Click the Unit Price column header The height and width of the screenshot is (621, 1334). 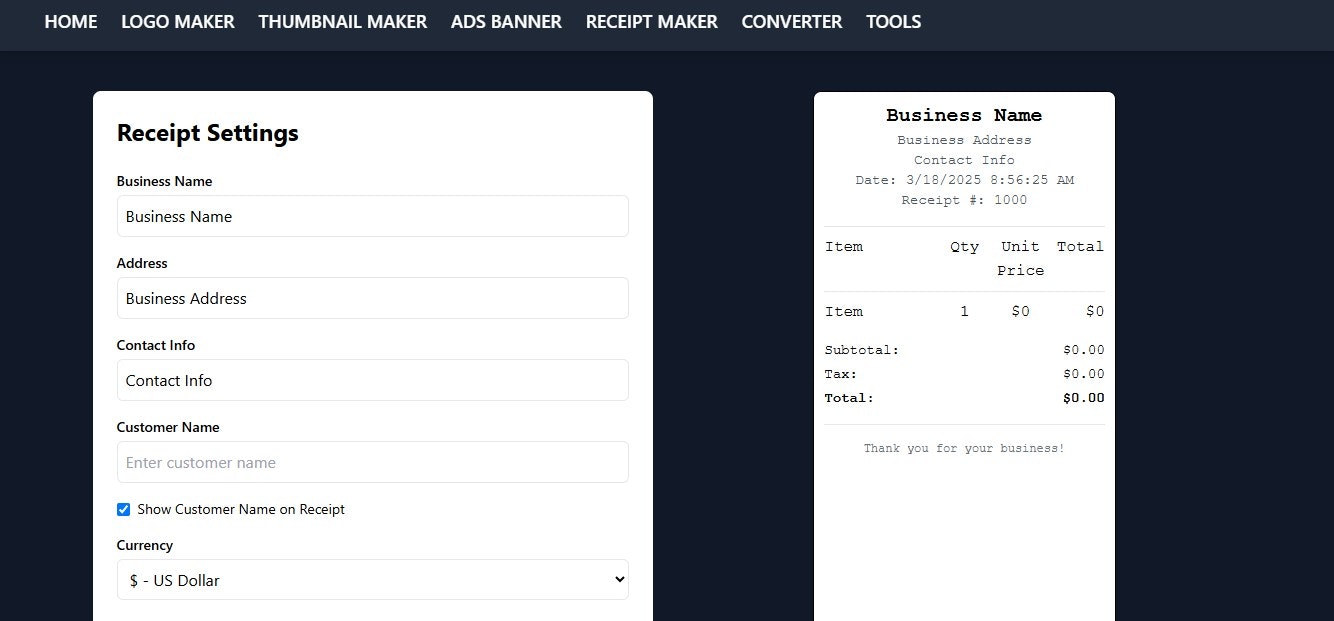click(1020, 258)
